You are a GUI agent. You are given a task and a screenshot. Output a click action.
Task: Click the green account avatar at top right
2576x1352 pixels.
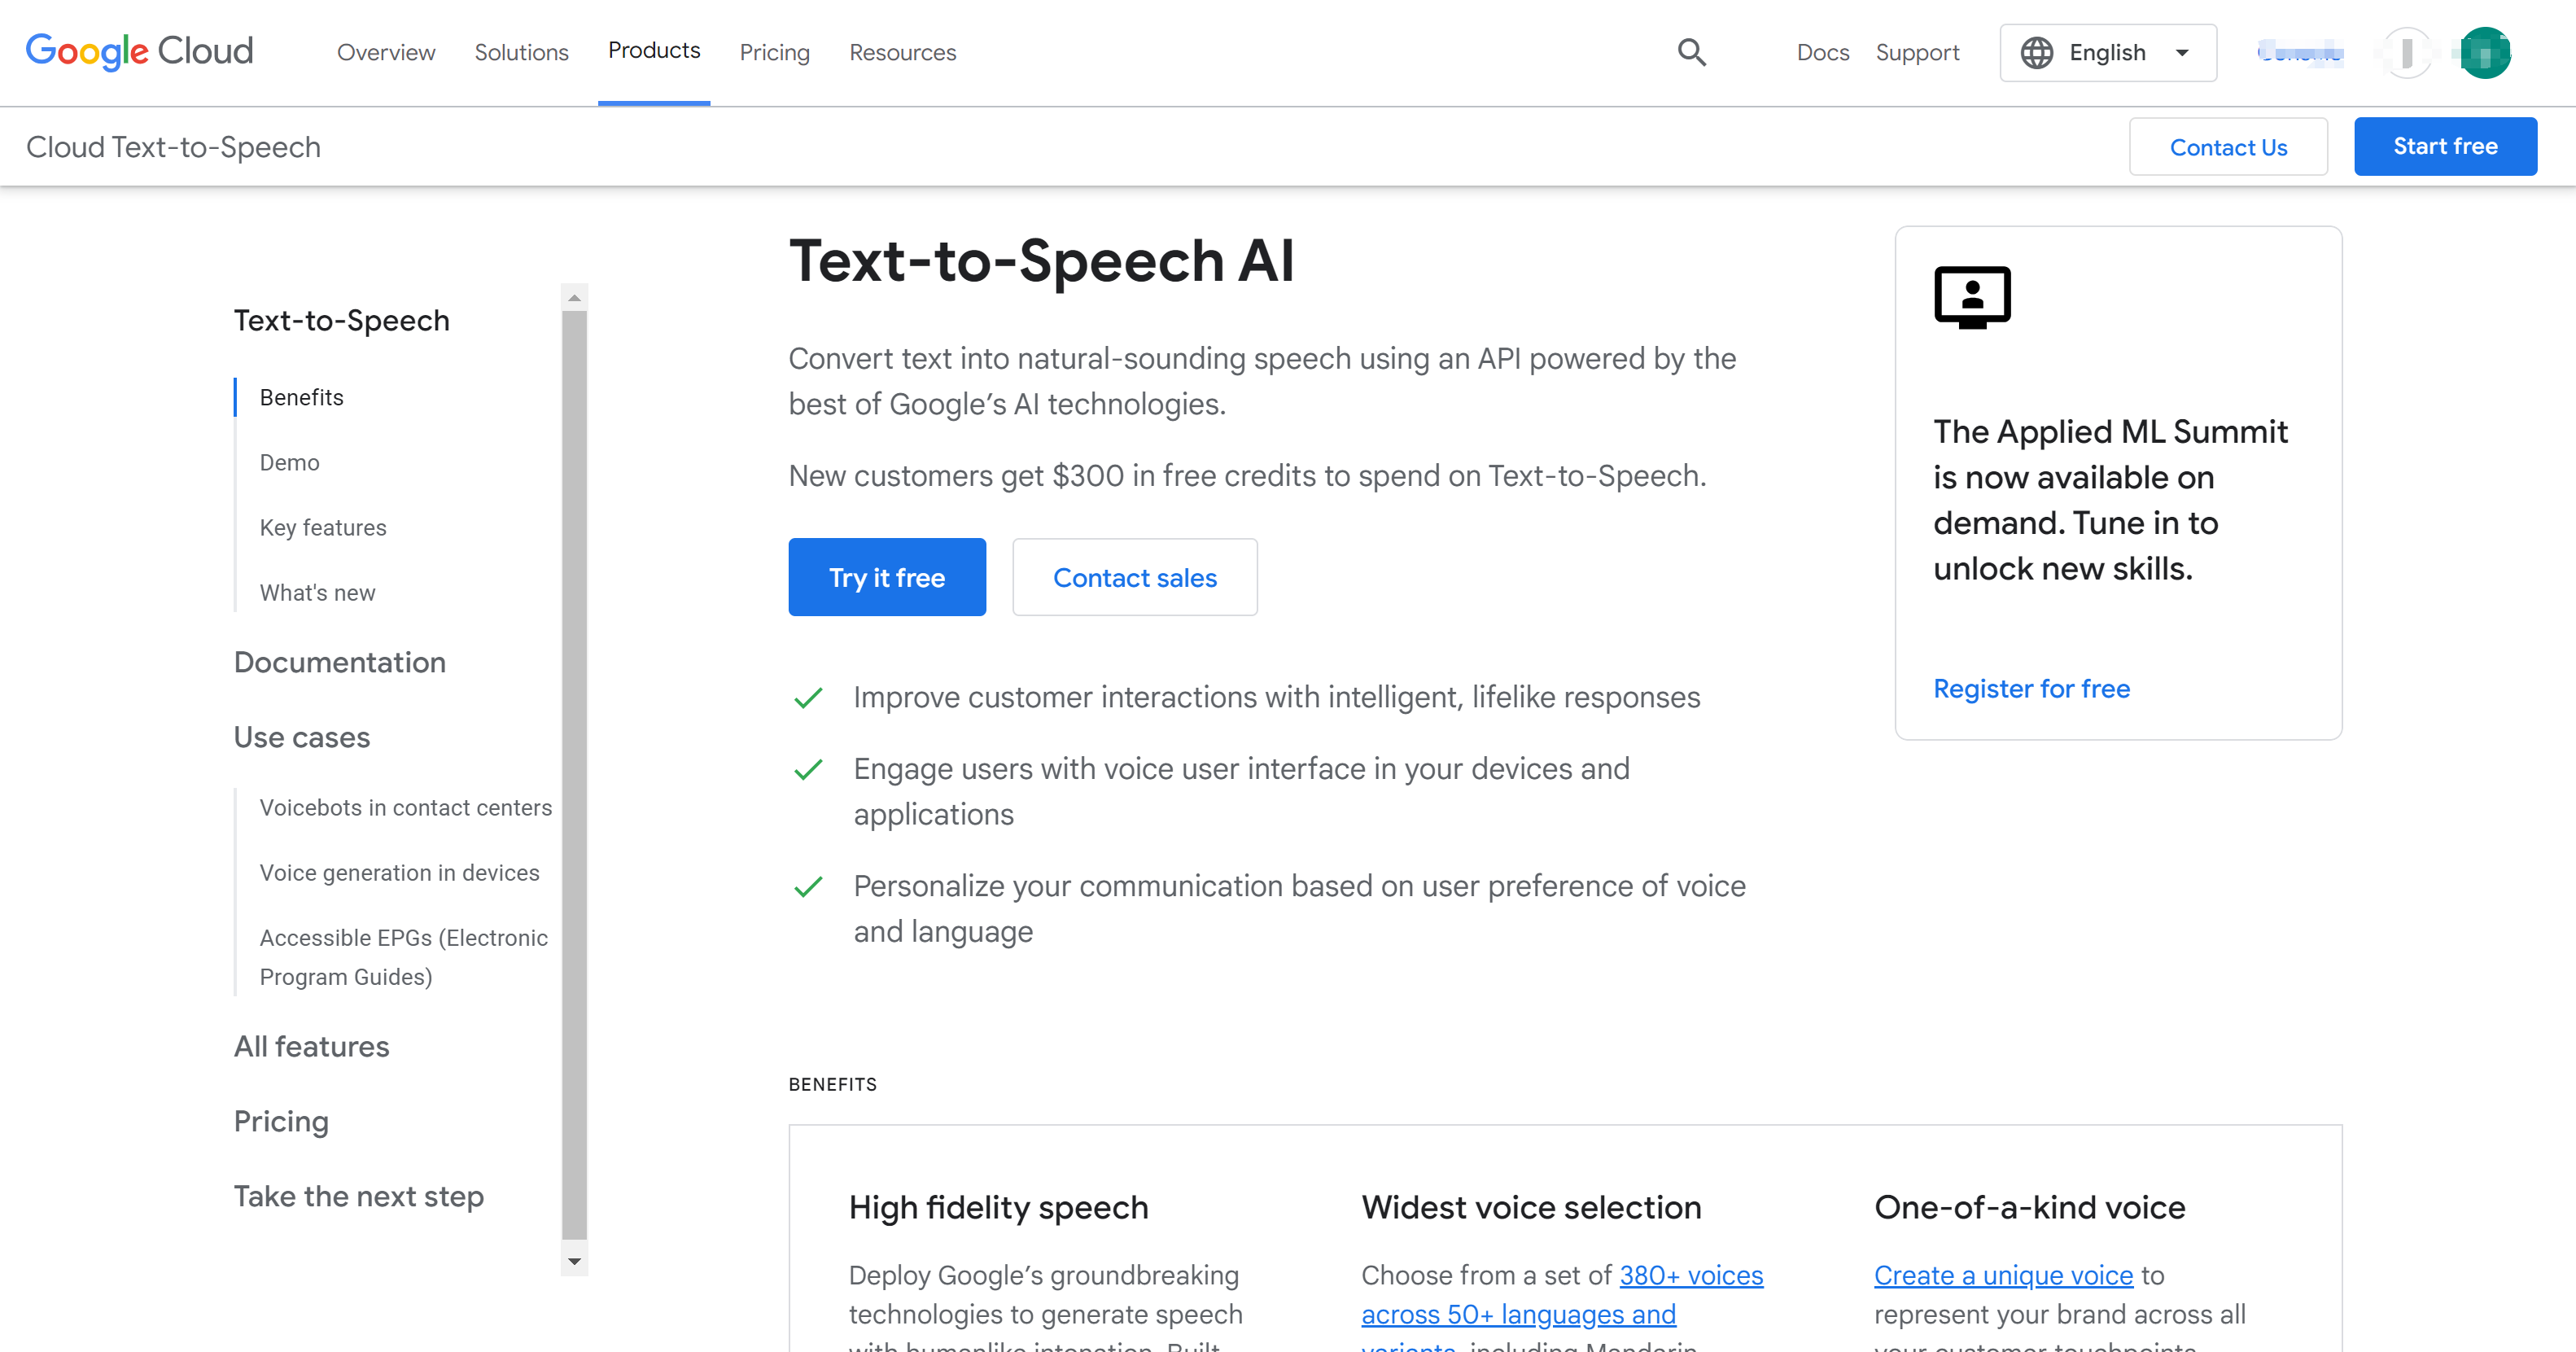pos(2486,52)
